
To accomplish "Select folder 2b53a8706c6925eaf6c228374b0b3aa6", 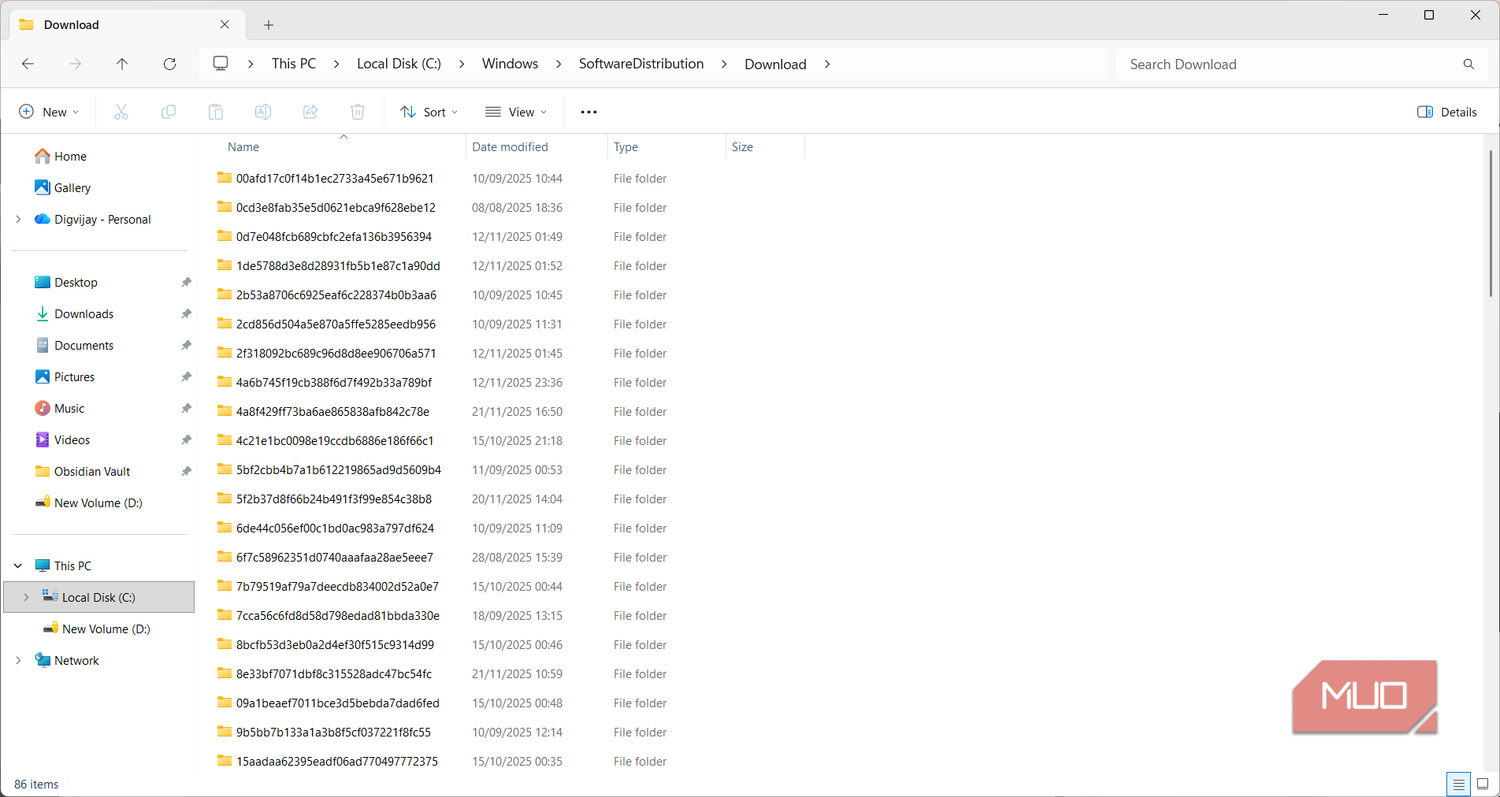I will (x=336, y=295).
